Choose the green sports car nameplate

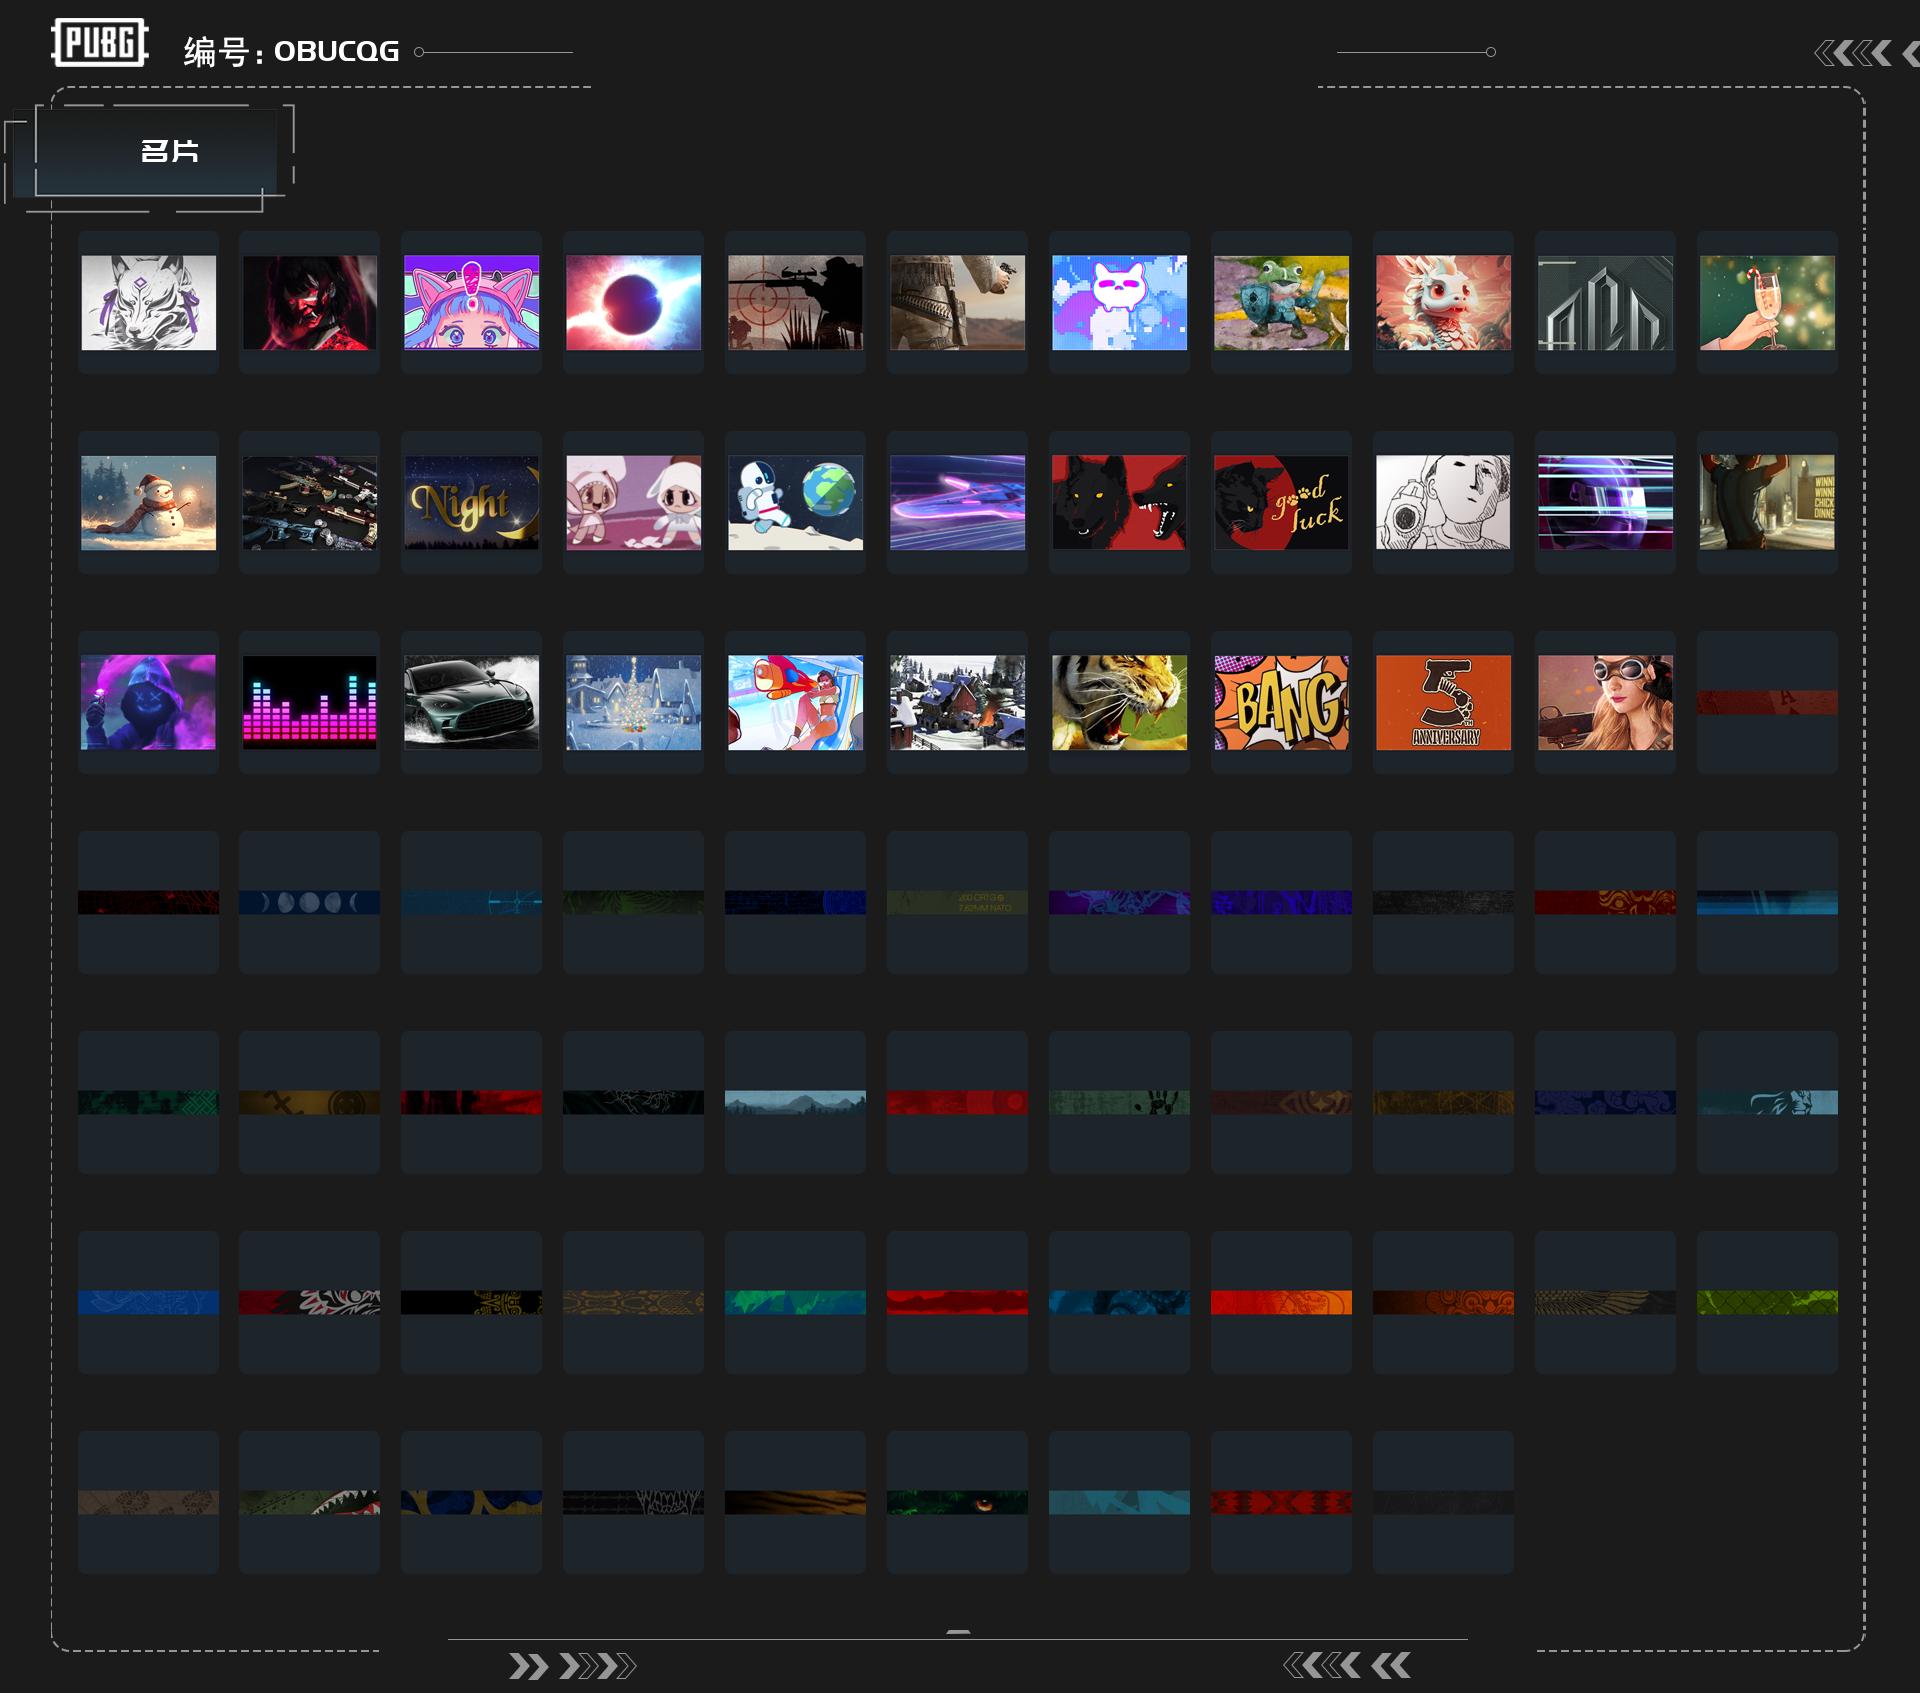472,702
